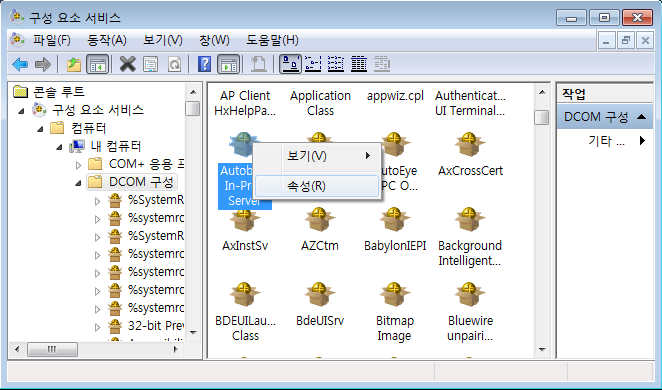Screen dimensions: 662x390
Task: Switch to Large Icons view button
Action: pyautogui.click(x=290, y=64)
